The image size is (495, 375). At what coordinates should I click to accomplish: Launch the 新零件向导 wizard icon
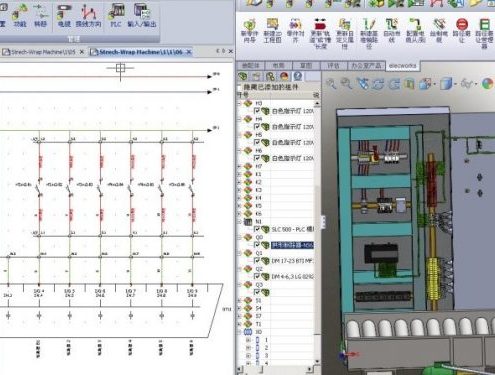249,31
